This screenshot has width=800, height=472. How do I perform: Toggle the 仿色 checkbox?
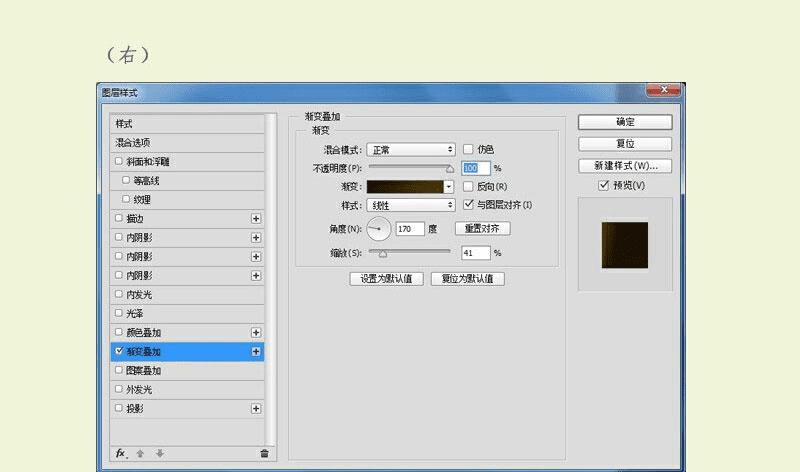pos(468,149)
